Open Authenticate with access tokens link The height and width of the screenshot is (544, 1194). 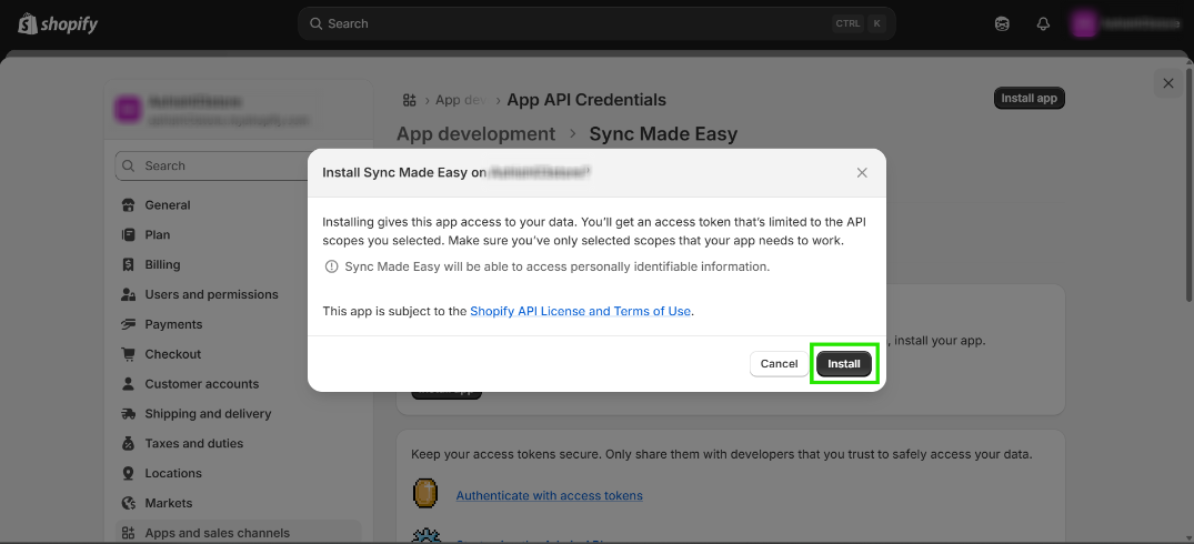549,495
